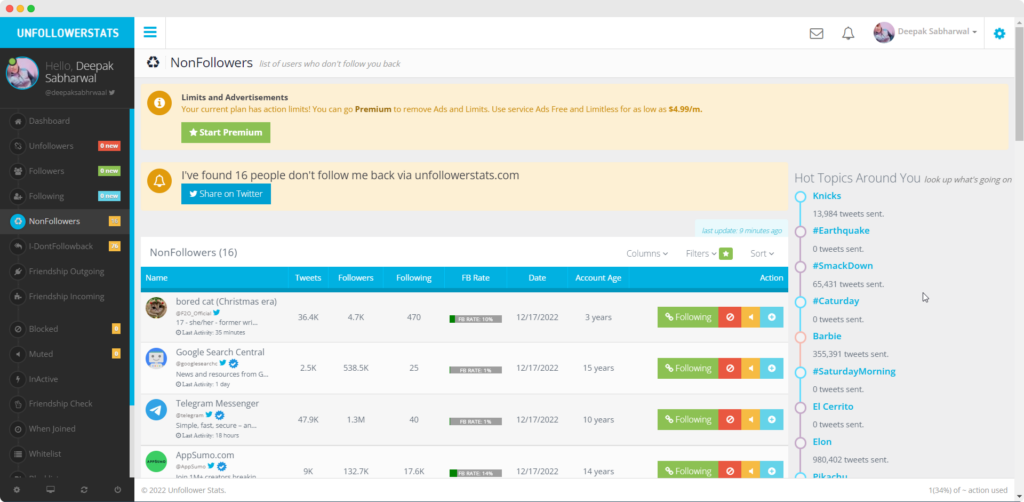Screen dimensions: 1024x502
Task: Sort by the Followers column header
Action: coord(356,278)
